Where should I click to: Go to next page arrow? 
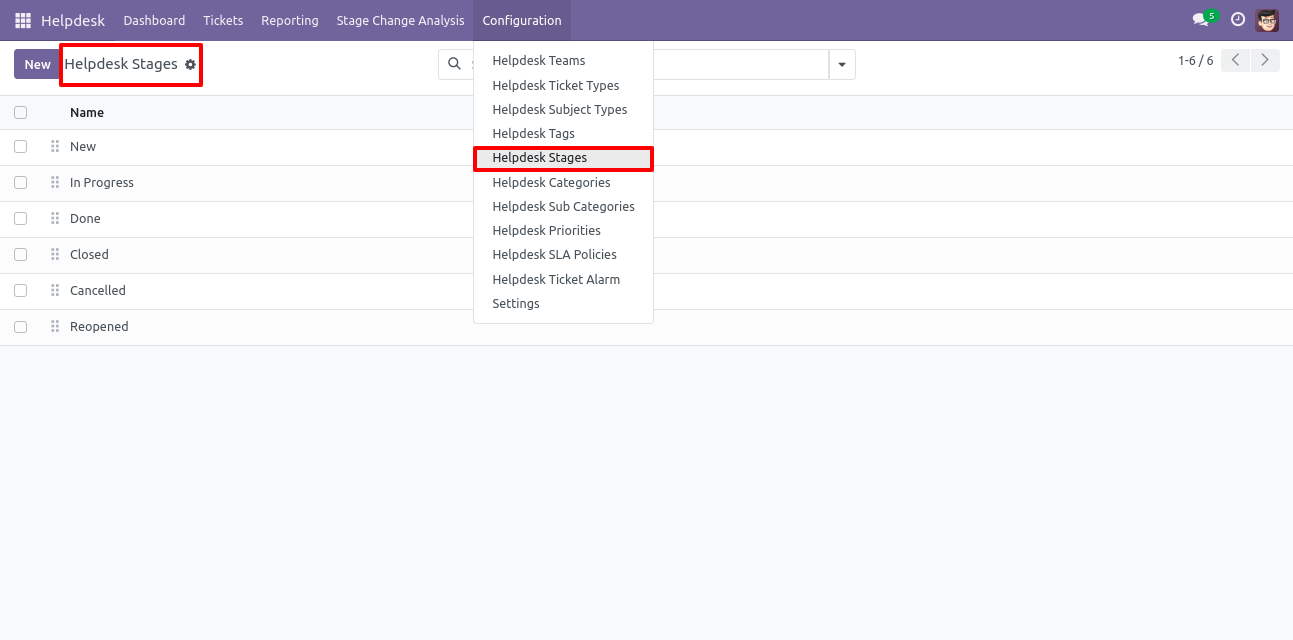1265,61
